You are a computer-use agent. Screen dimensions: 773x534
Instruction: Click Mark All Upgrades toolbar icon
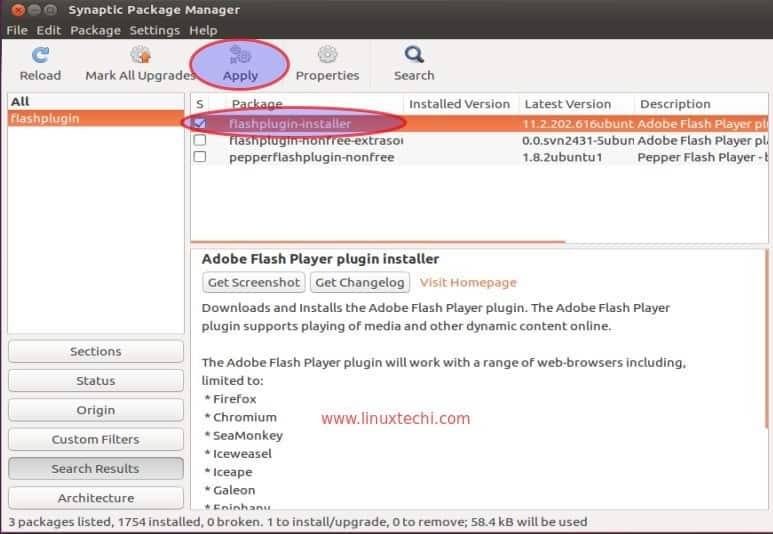click(141, 55)
